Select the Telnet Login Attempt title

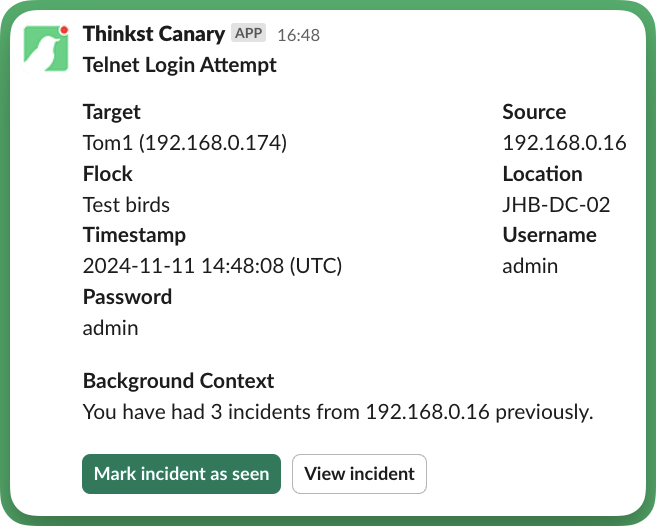(x=179, y=65)
